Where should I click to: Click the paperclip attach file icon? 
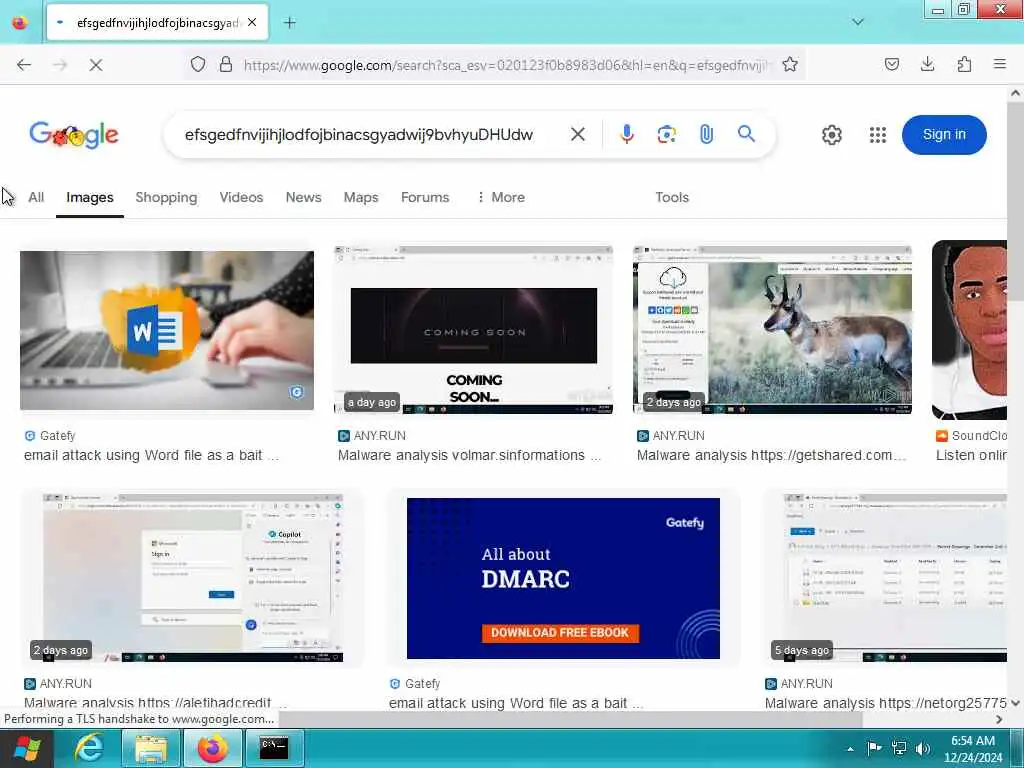pos(707,135)
